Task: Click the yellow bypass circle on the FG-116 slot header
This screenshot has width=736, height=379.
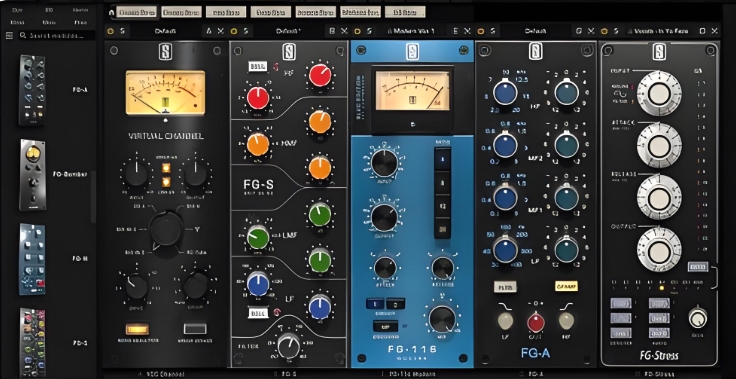Action: click(x=357, y=31)
